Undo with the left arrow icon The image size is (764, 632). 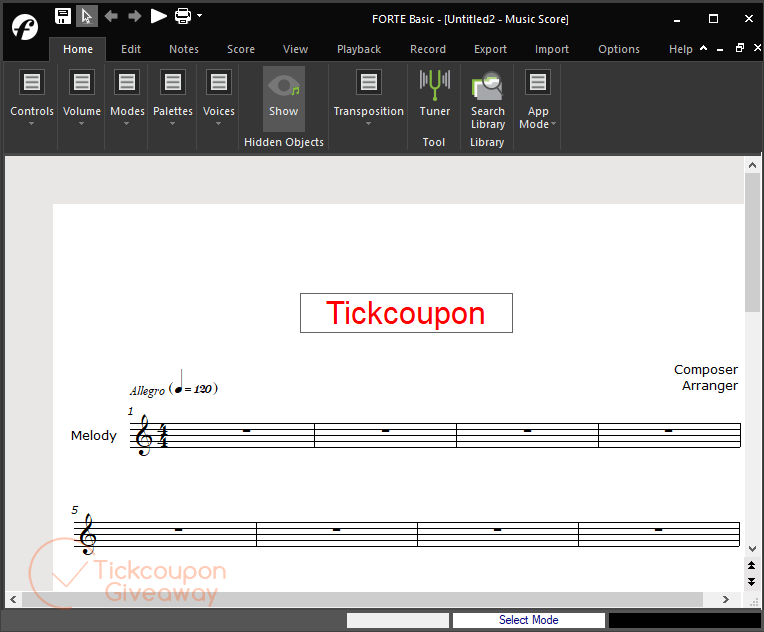pos(111,16)
